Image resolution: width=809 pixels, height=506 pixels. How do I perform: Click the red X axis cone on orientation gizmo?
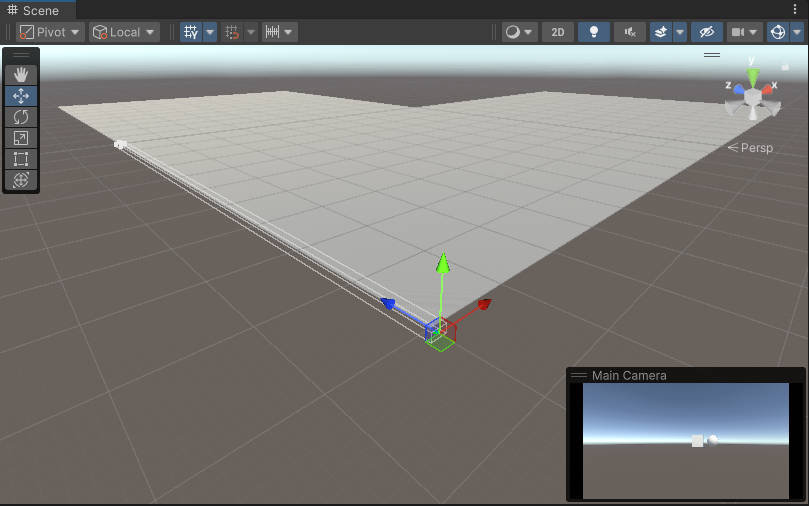[771, 90]
